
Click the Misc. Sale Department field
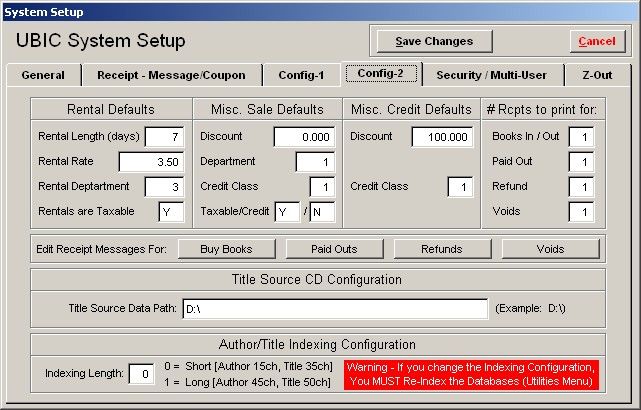click(315, 162)
